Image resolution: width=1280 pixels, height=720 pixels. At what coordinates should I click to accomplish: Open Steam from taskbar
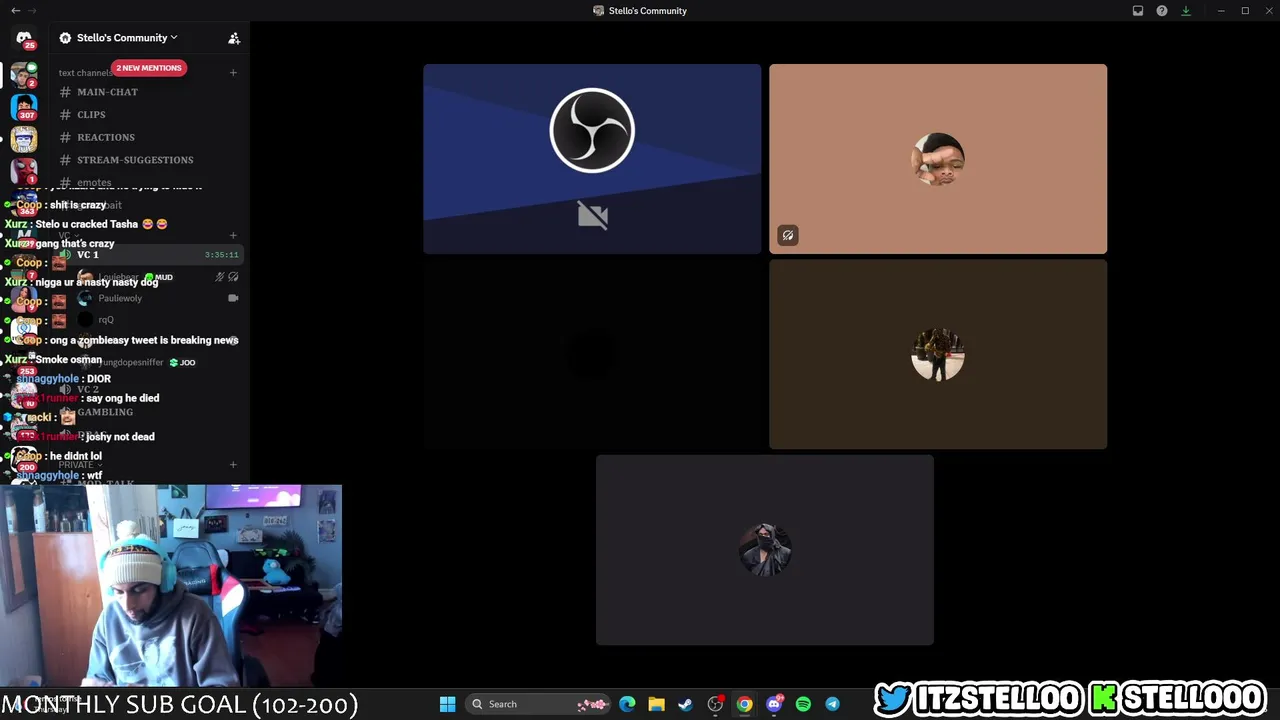point(685,704)
